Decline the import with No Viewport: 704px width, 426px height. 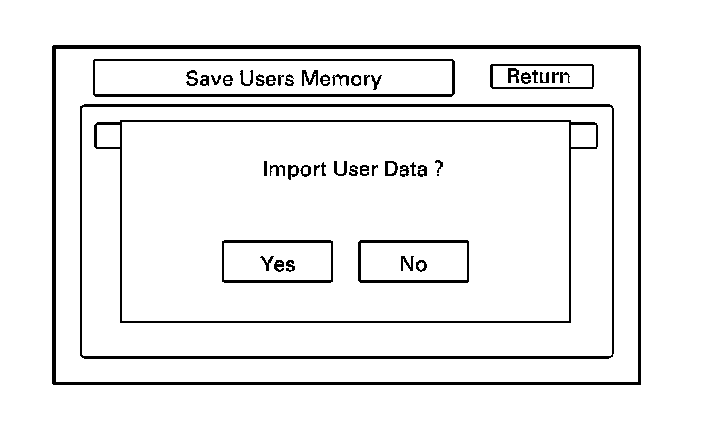(413, 263)
